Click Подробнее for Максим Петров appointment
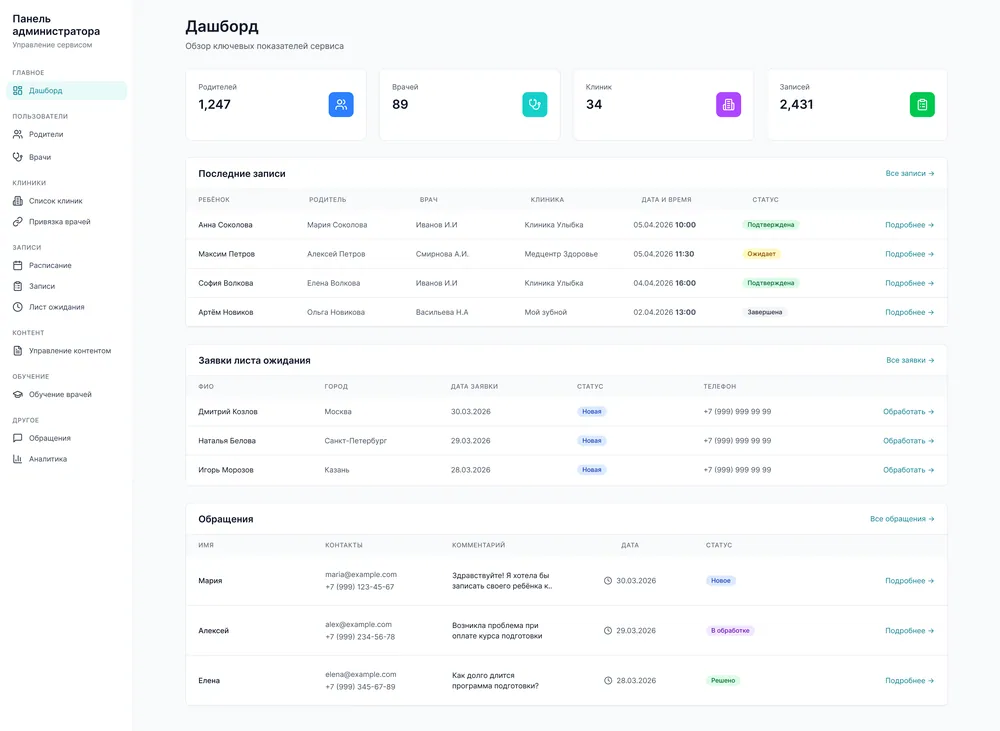The height and width of the screenshot is (731, 1000). pyautogui.click(x=909, y=254)
